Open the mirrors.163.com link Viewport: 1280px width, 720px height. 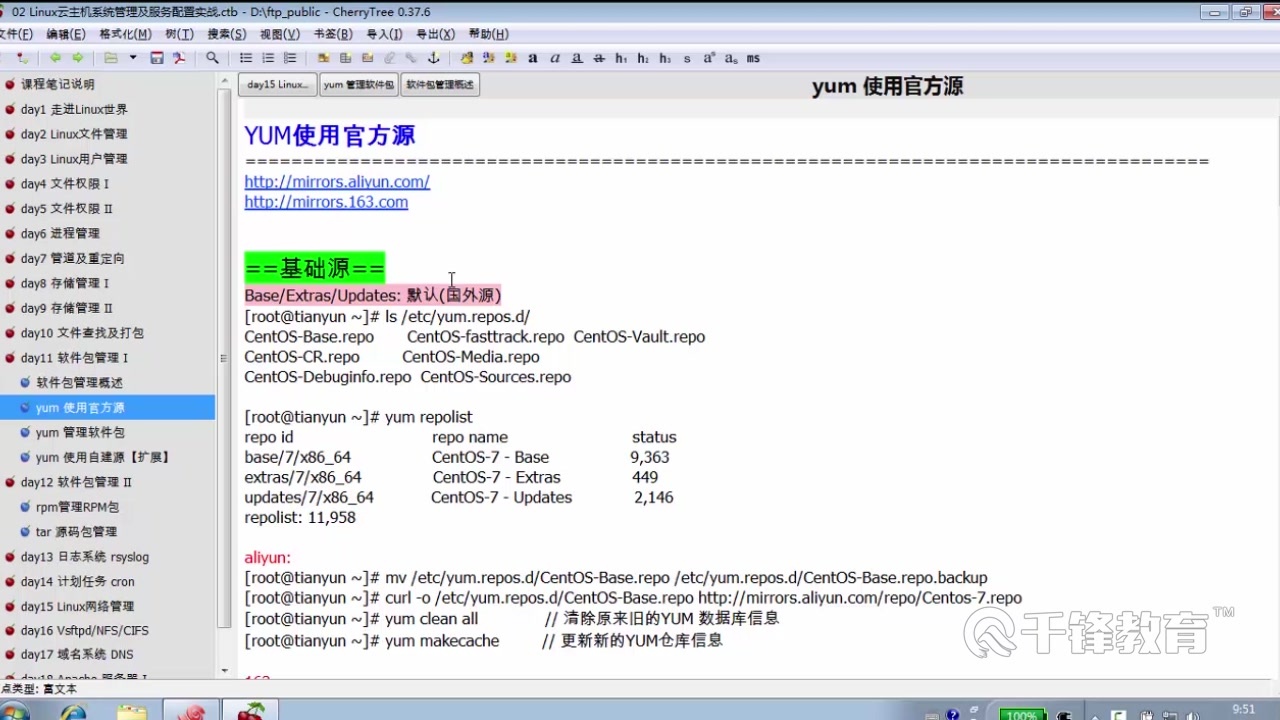pos(326,202)
